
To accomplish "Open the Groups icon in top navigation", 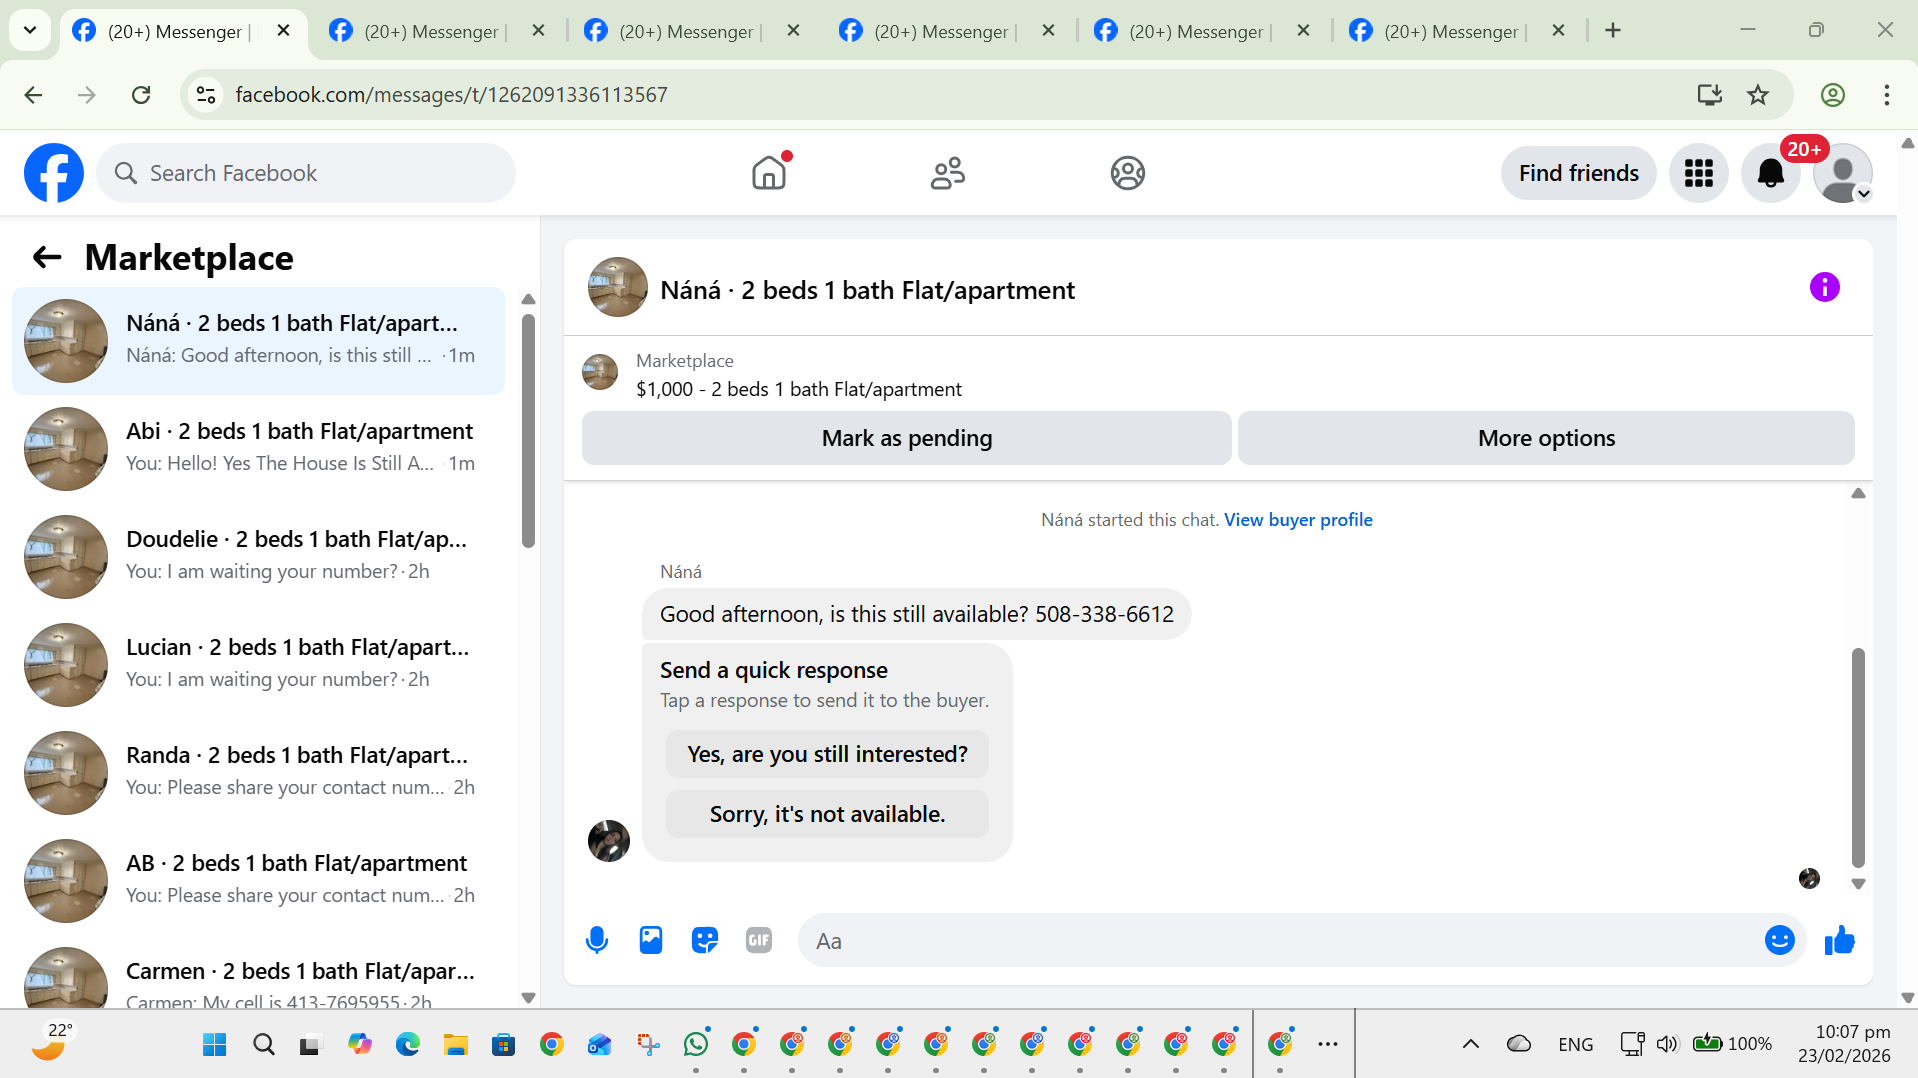I will point(1127,173).
